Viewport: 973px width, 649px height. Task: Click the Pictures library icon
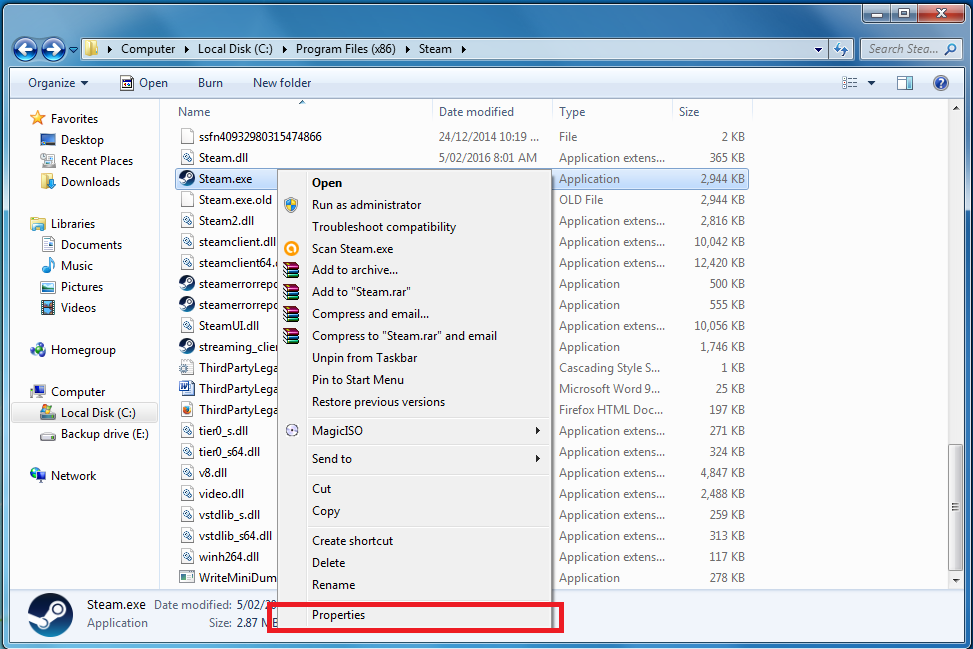click(x=48, y=287)
